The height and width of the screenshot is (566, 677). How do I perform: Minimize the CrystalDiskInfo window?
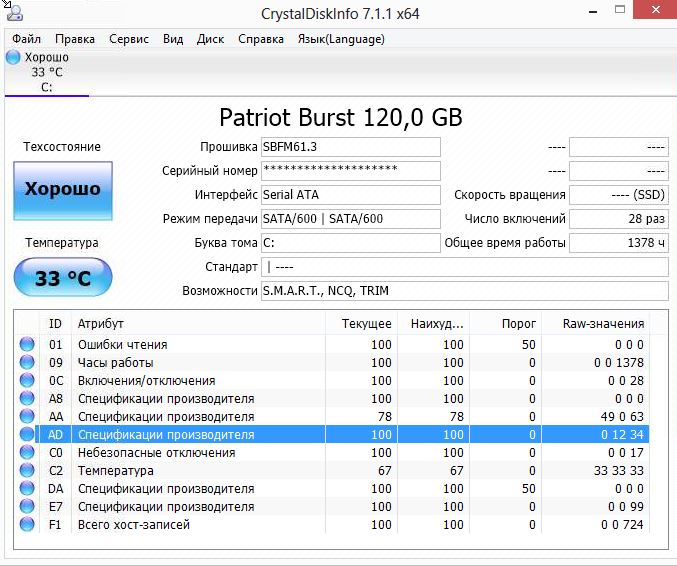point(593,11)
